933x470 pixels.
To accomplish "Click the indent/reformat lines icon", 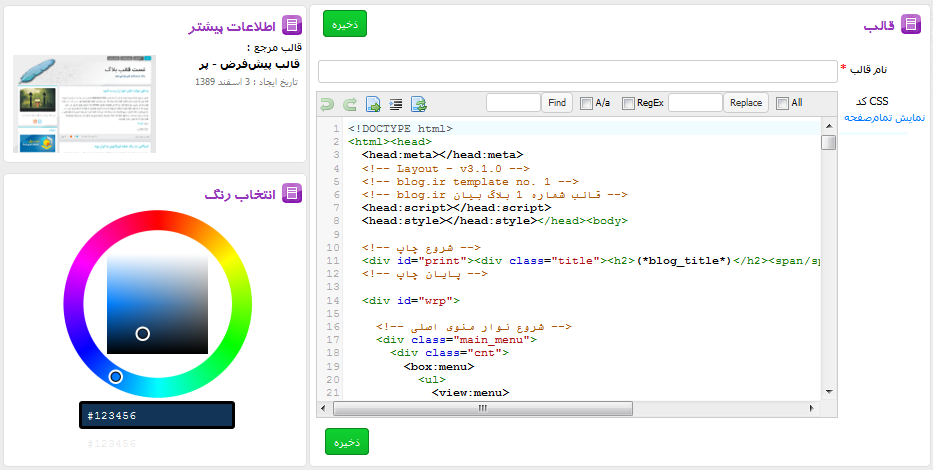I will click(396, 103).
